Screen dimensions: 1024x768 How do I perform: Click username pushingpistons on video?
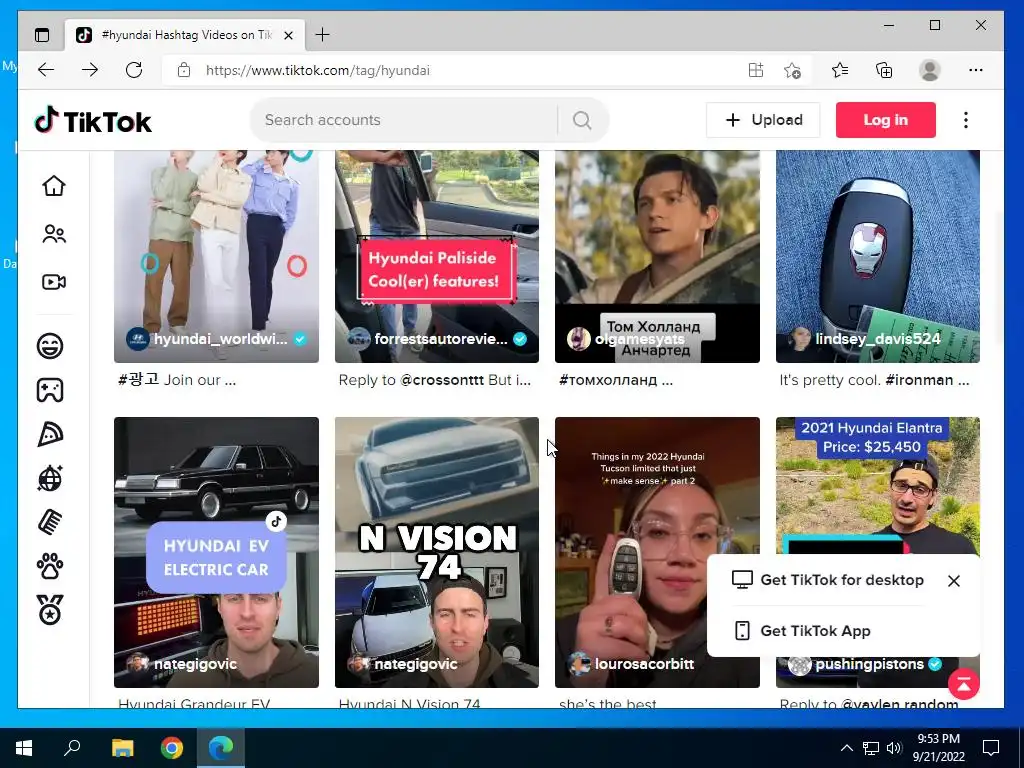click(x=869, y=664)
